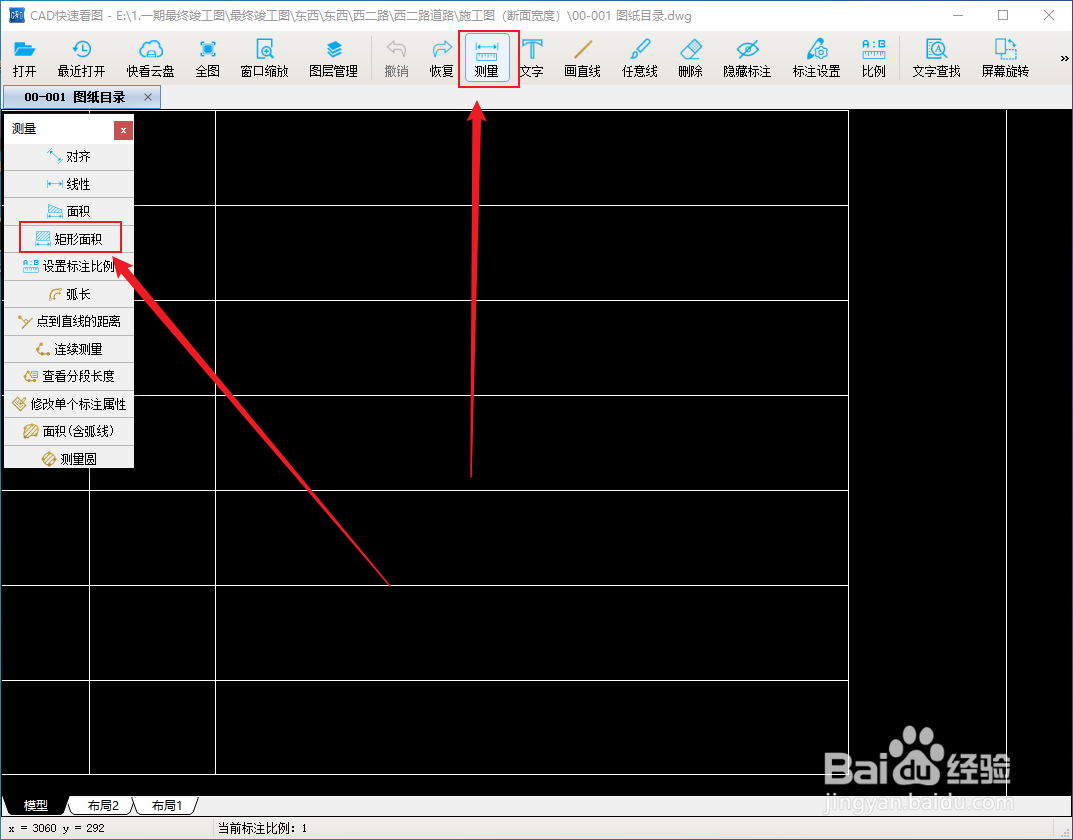Minimize the CAD快速看图 window

click(x=958, y=15)
